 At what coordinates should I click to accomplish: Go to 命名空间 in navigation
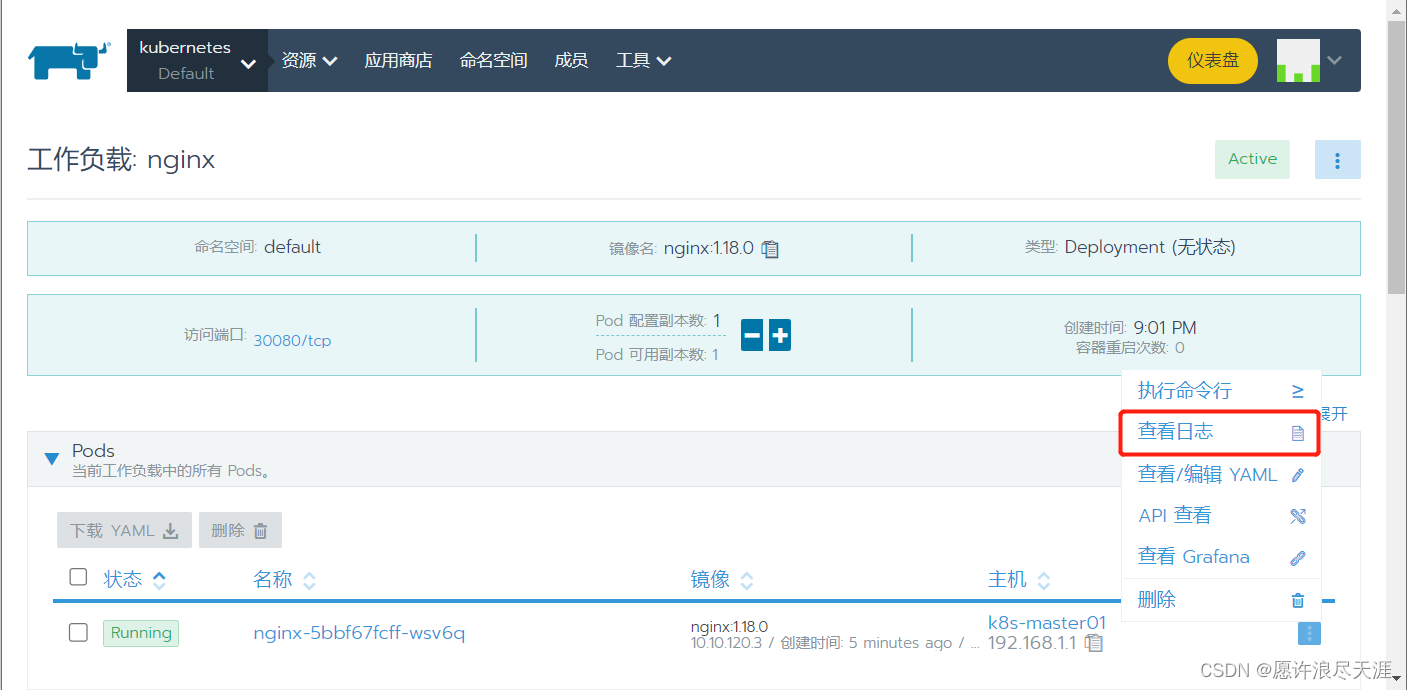(x=493, y=60)
